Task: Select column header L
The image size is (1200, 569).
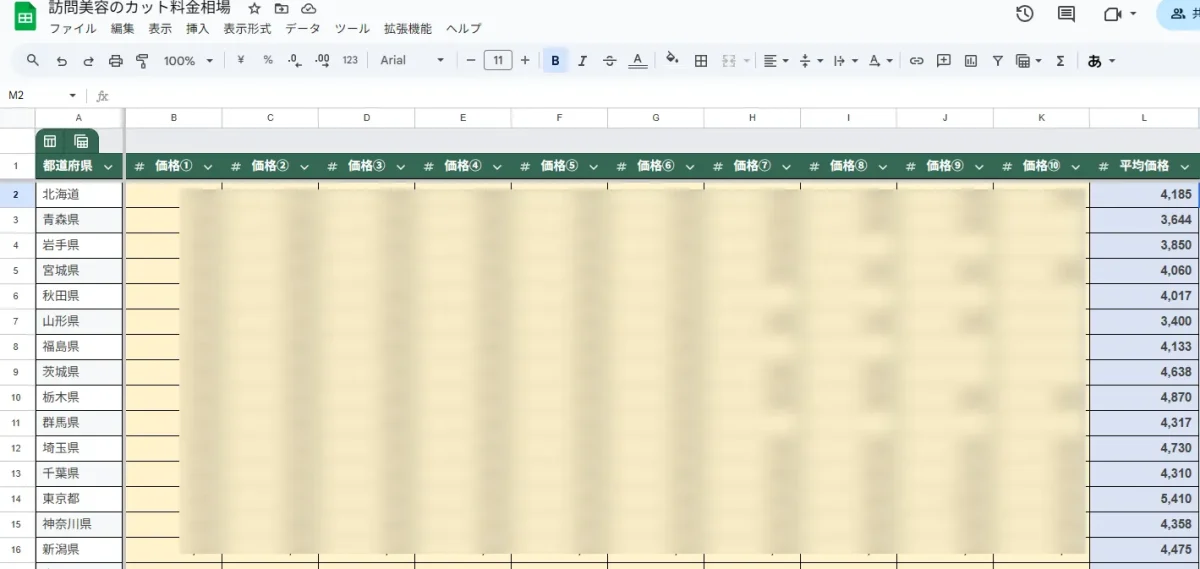Action: [x=1144, y=118]
